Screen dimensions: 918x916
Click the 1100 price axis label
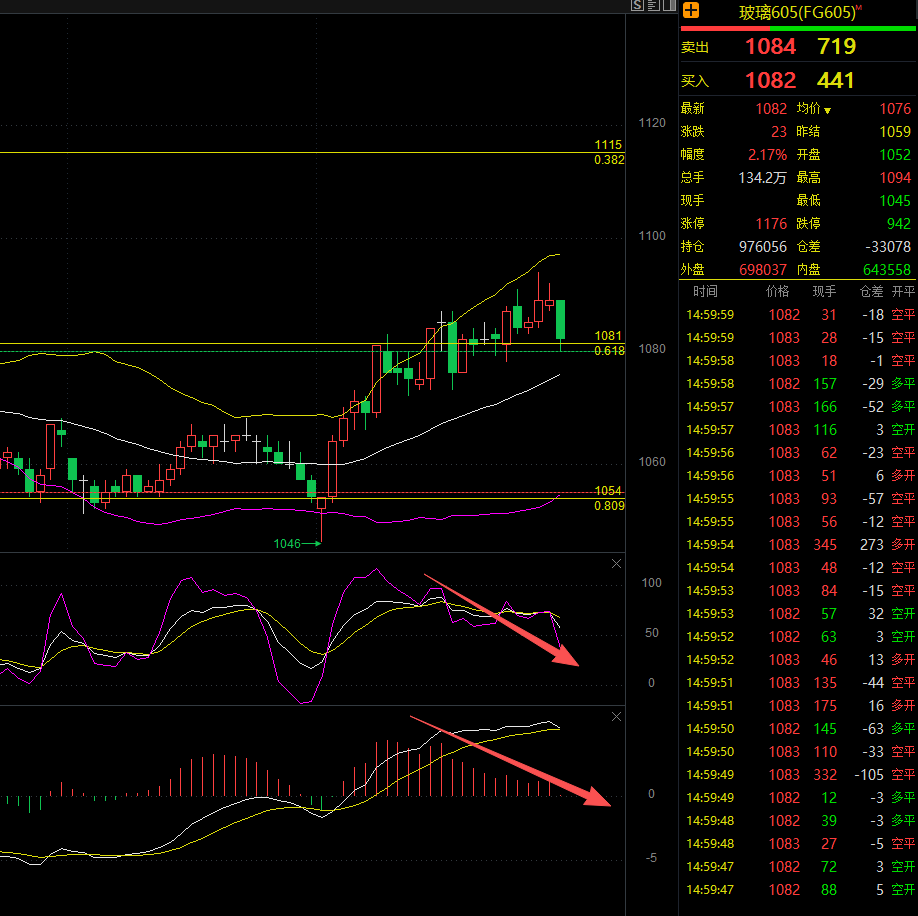click(x=652, y=236)
